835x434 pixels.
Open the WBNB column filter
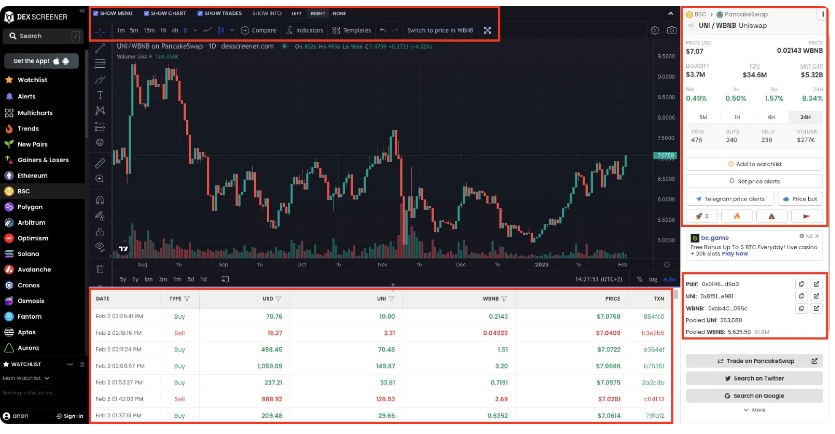pos(504,299)
